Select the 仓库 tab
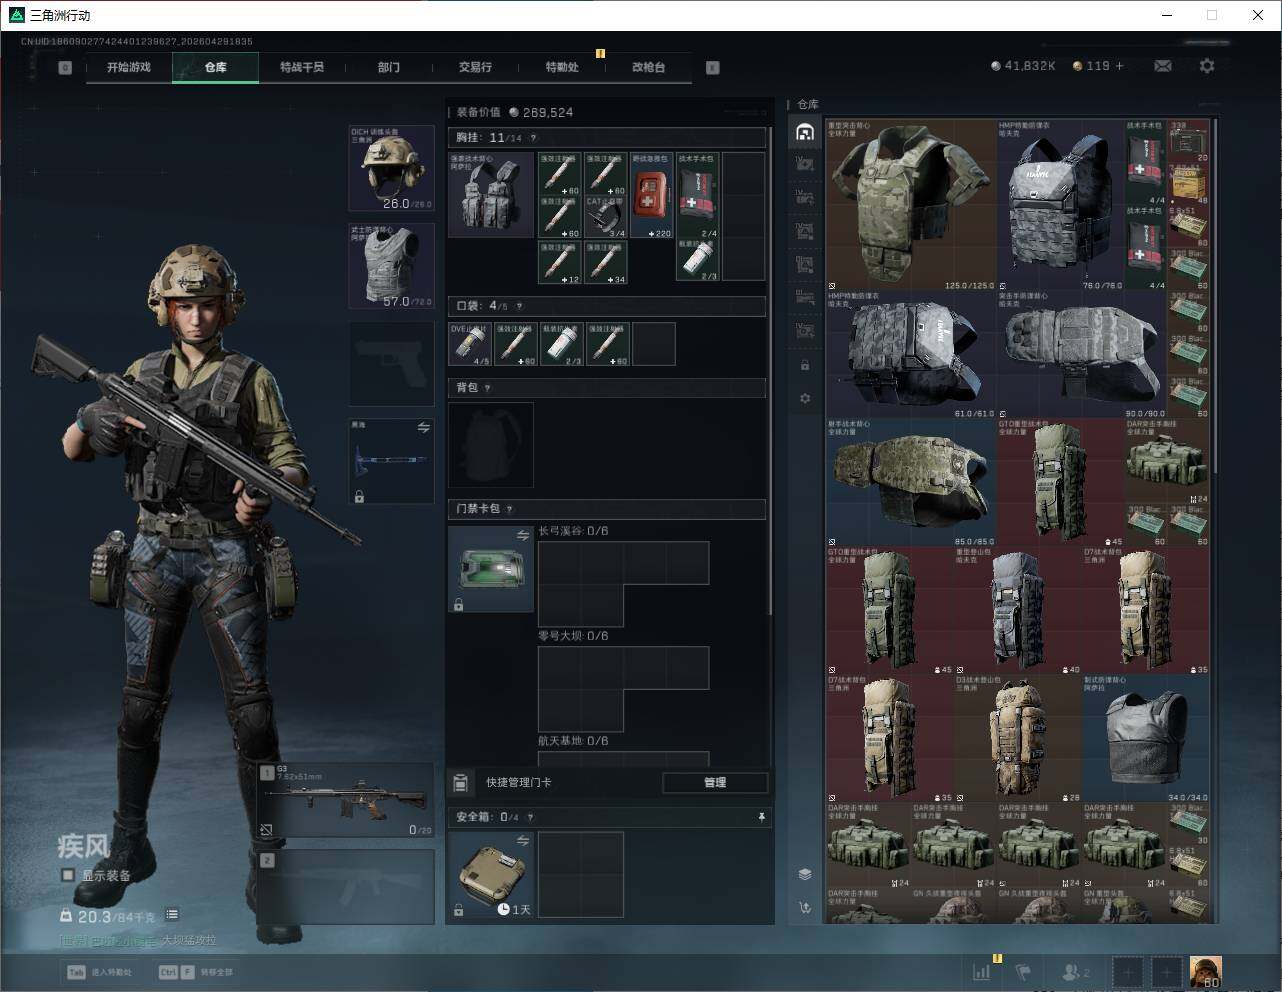The width and height of the screenshot is (1282, 992). 215,67
